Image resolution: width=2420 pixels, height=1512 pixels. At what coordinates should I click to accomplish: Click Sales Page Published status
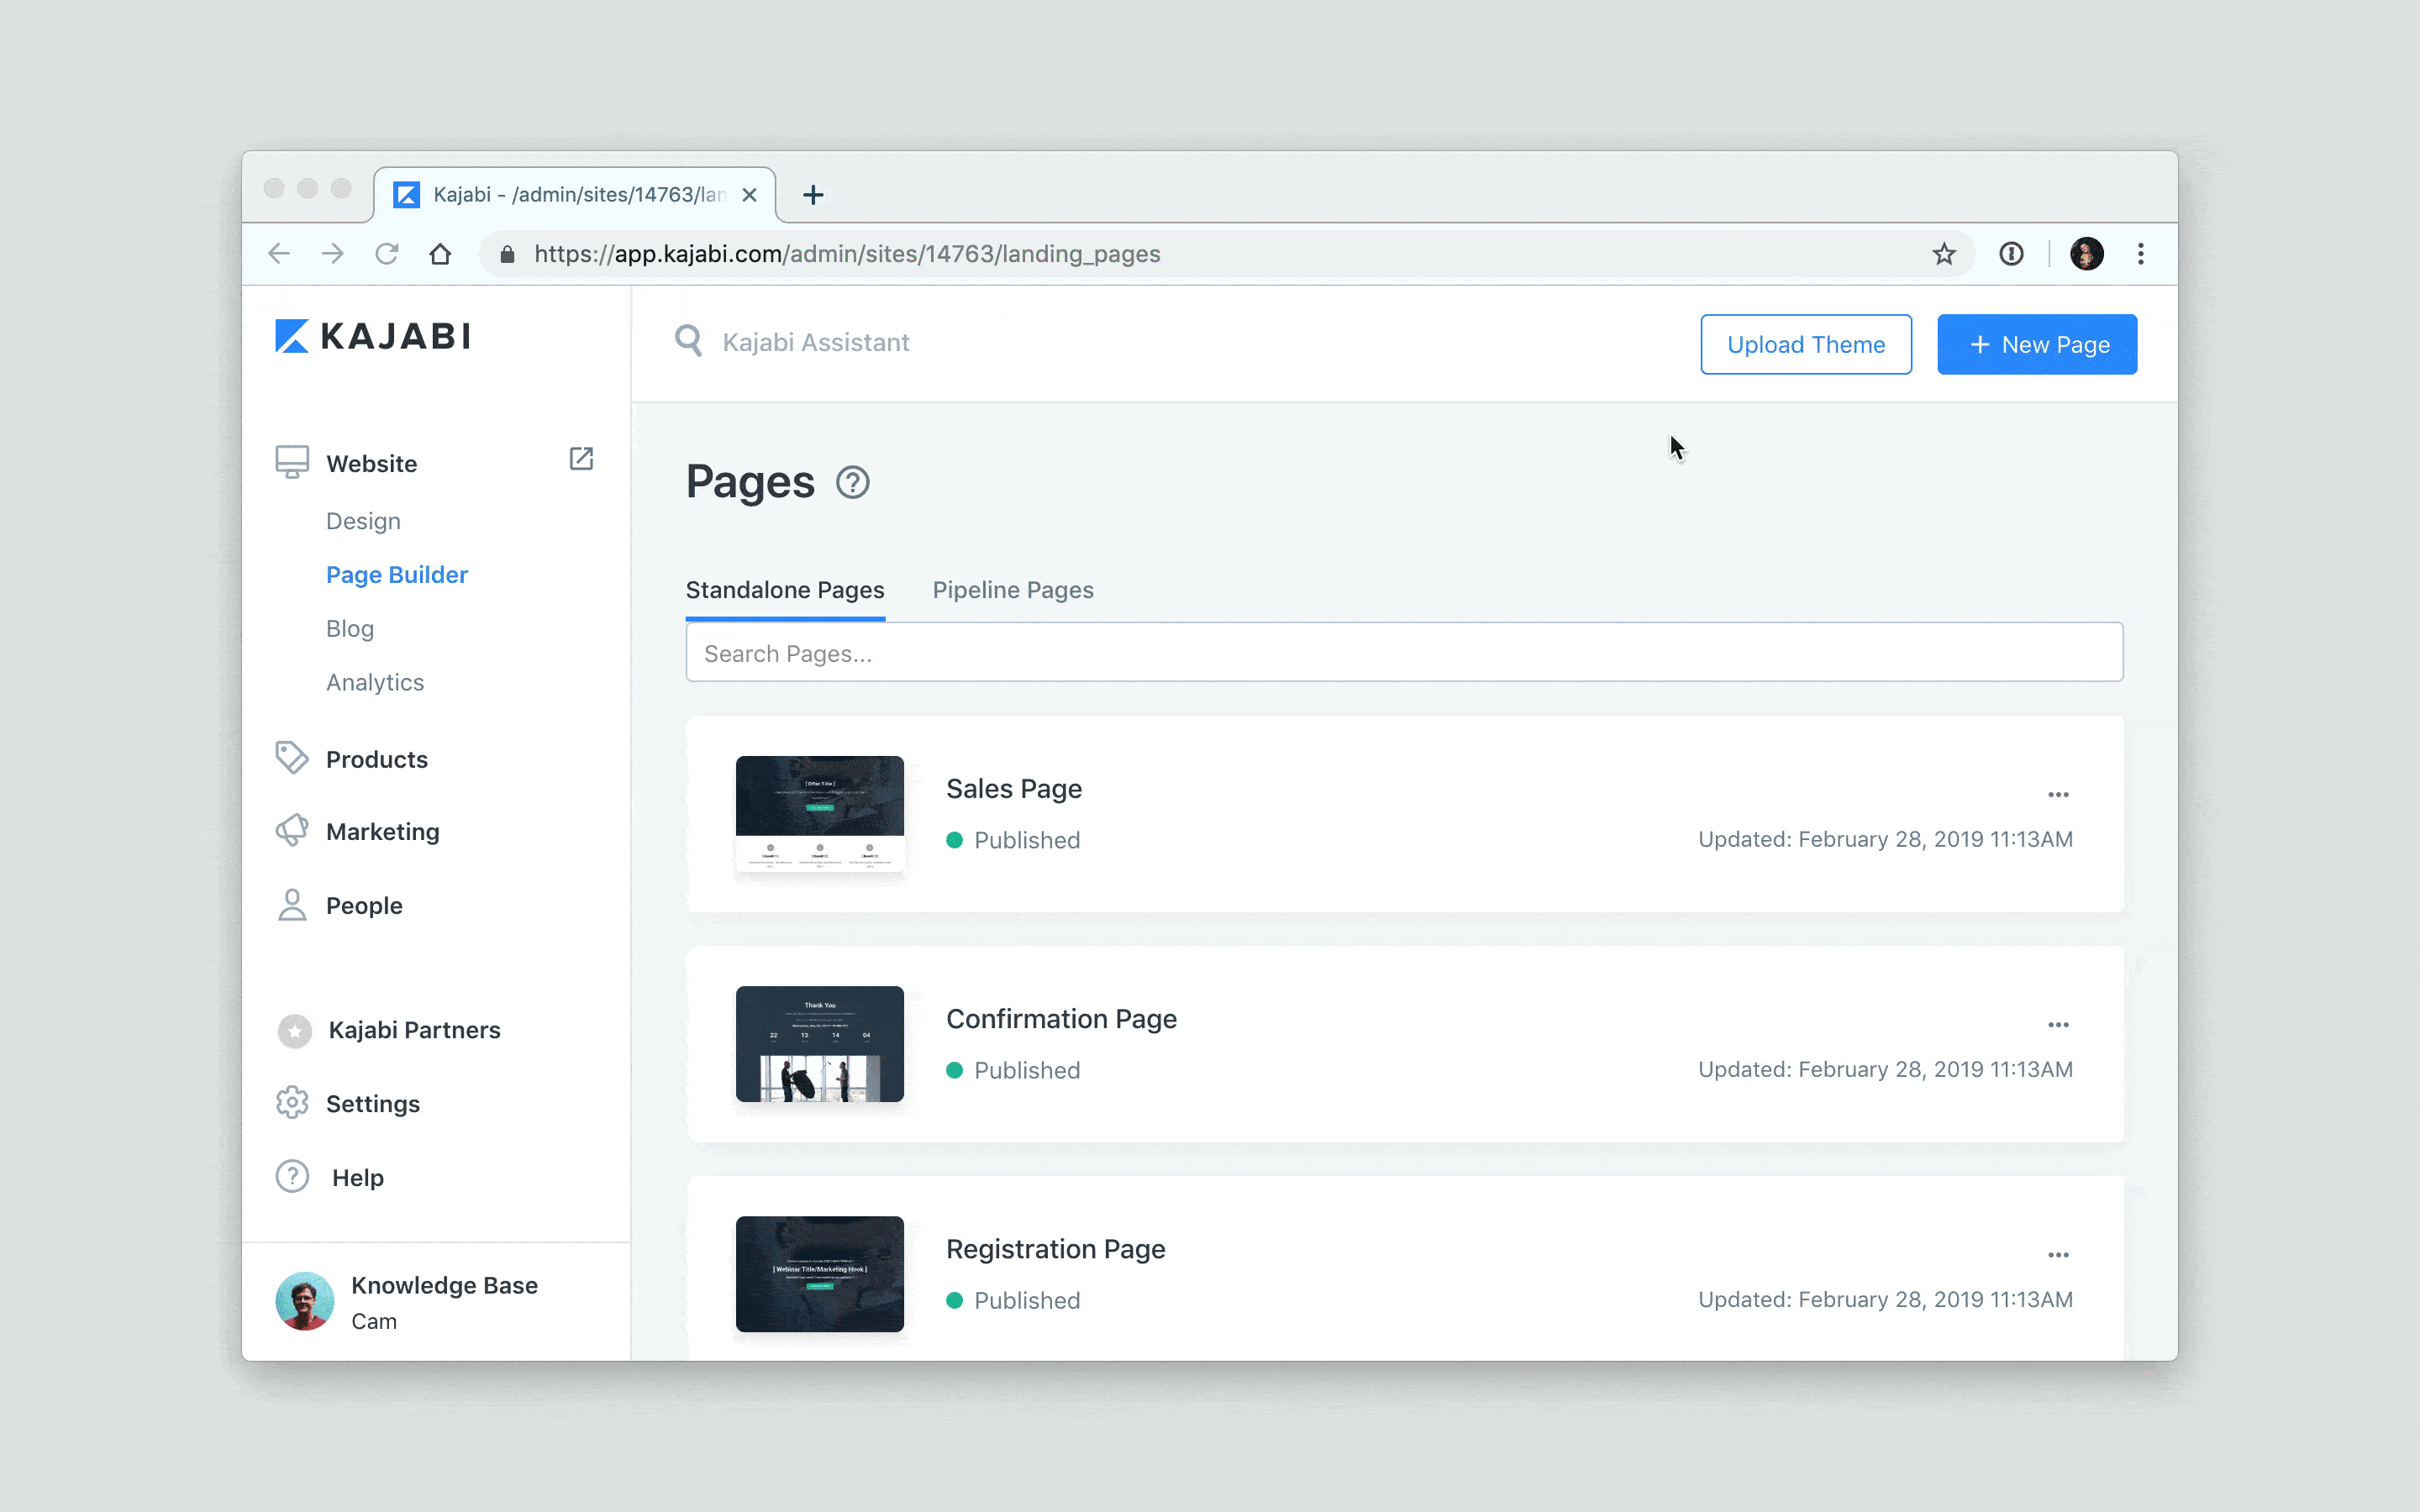[x=1013, y=840]
